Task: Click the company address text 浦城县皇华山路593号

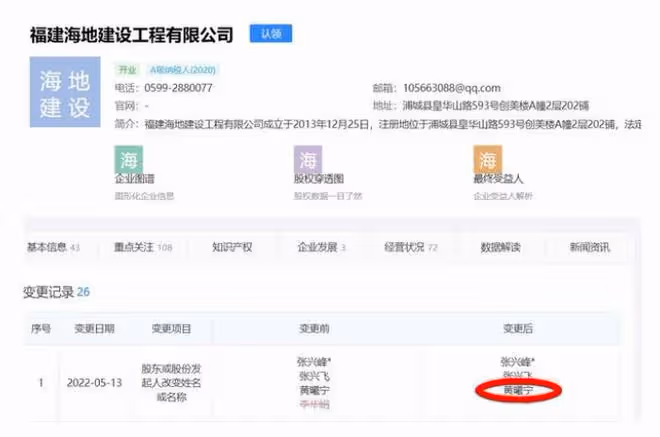Action: point(495,105)
